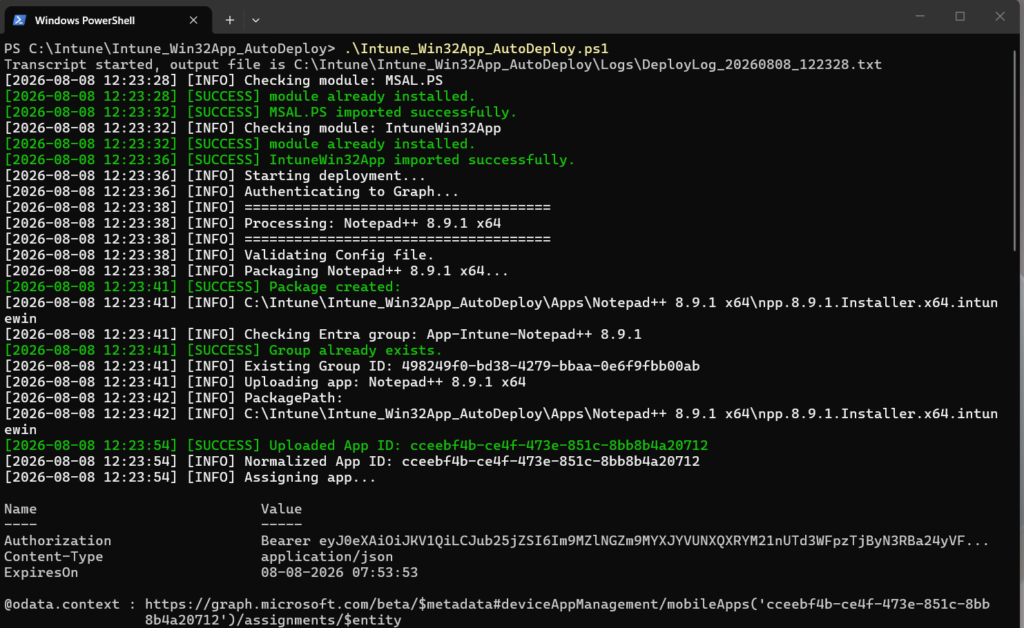Click the Bearer token value

[x=625, y=541]
